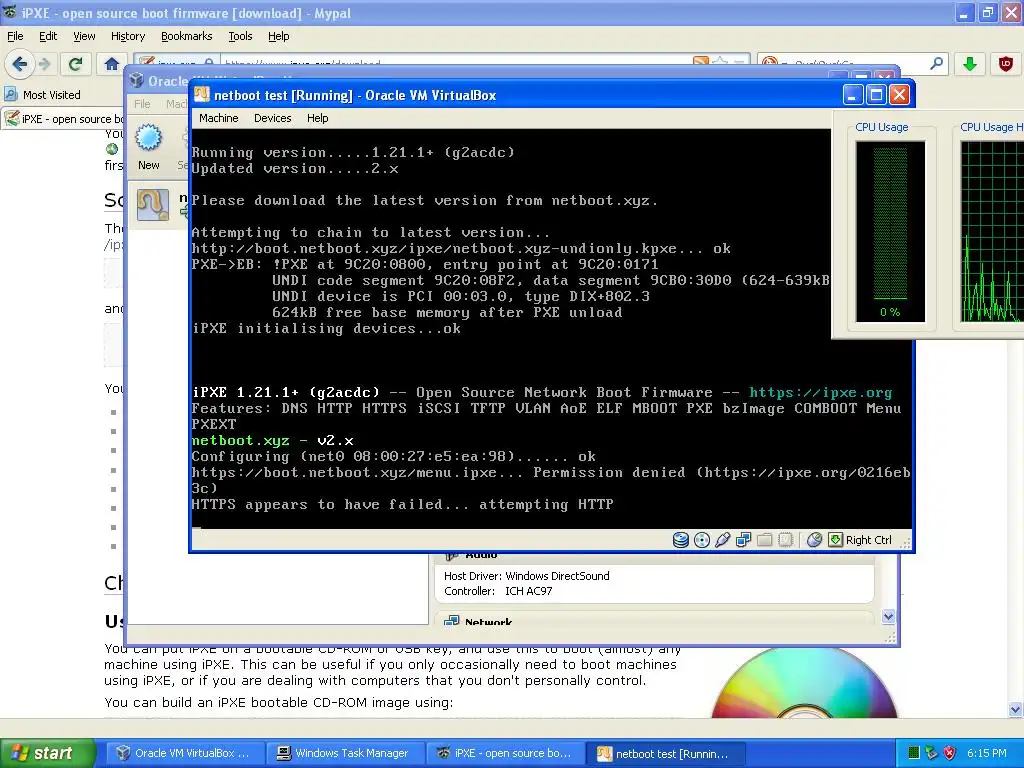Select the netboot VM icon in VirtualBox Manager list
The height and width of the screenshot is (768, 1024).
coord(153,204)
